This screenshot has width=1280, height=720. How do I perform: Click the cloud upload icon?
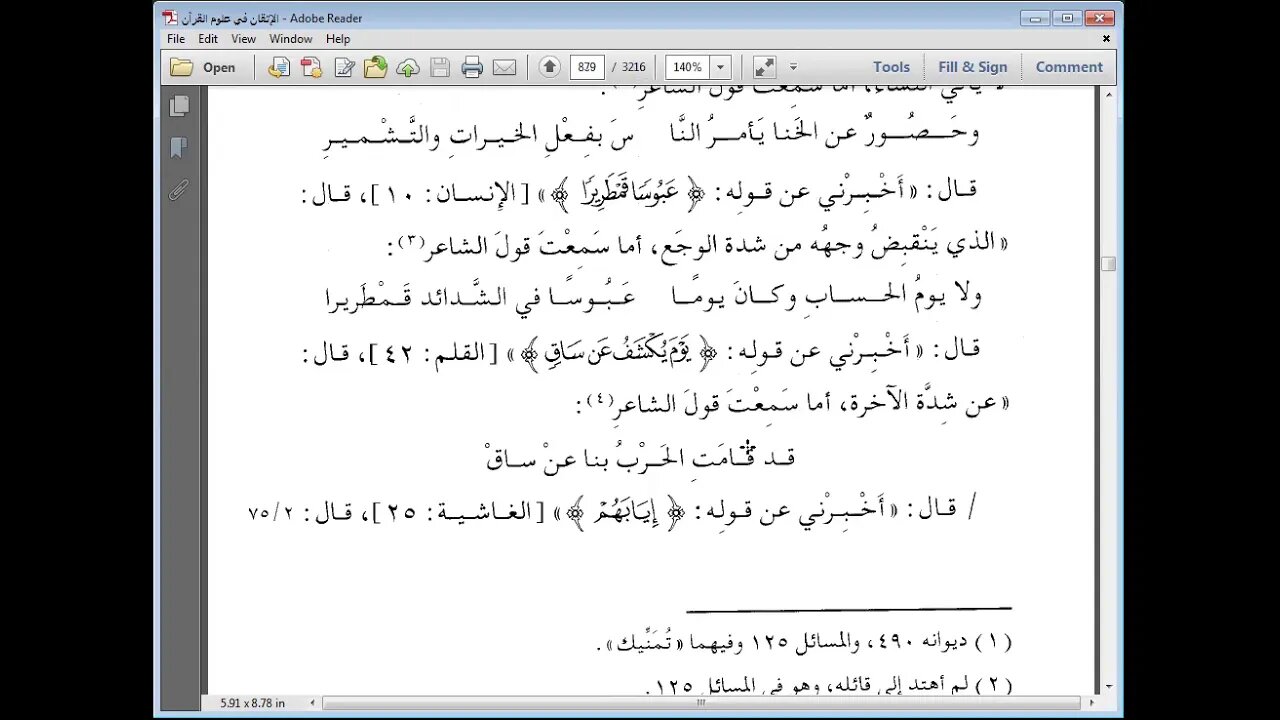[408, 67]
